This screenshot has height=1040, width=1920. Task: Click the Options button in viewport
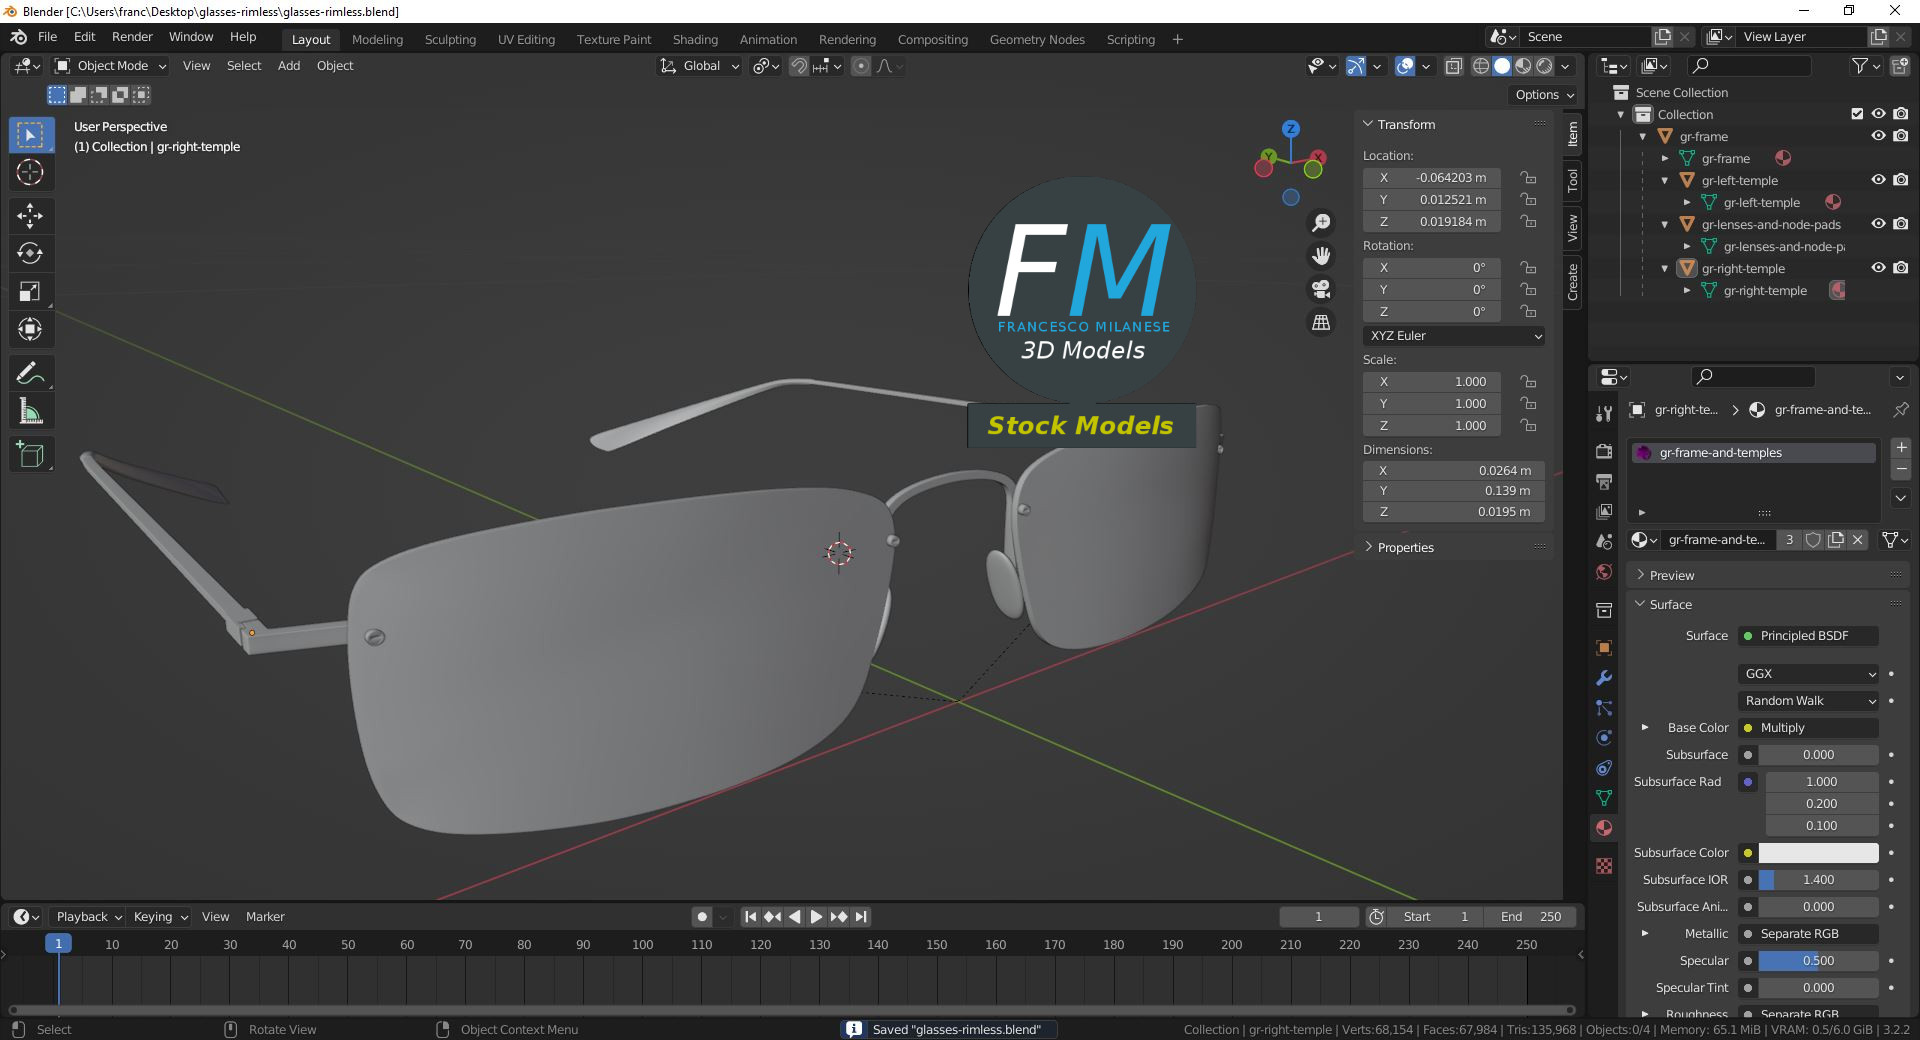[x=1544, y=95]
